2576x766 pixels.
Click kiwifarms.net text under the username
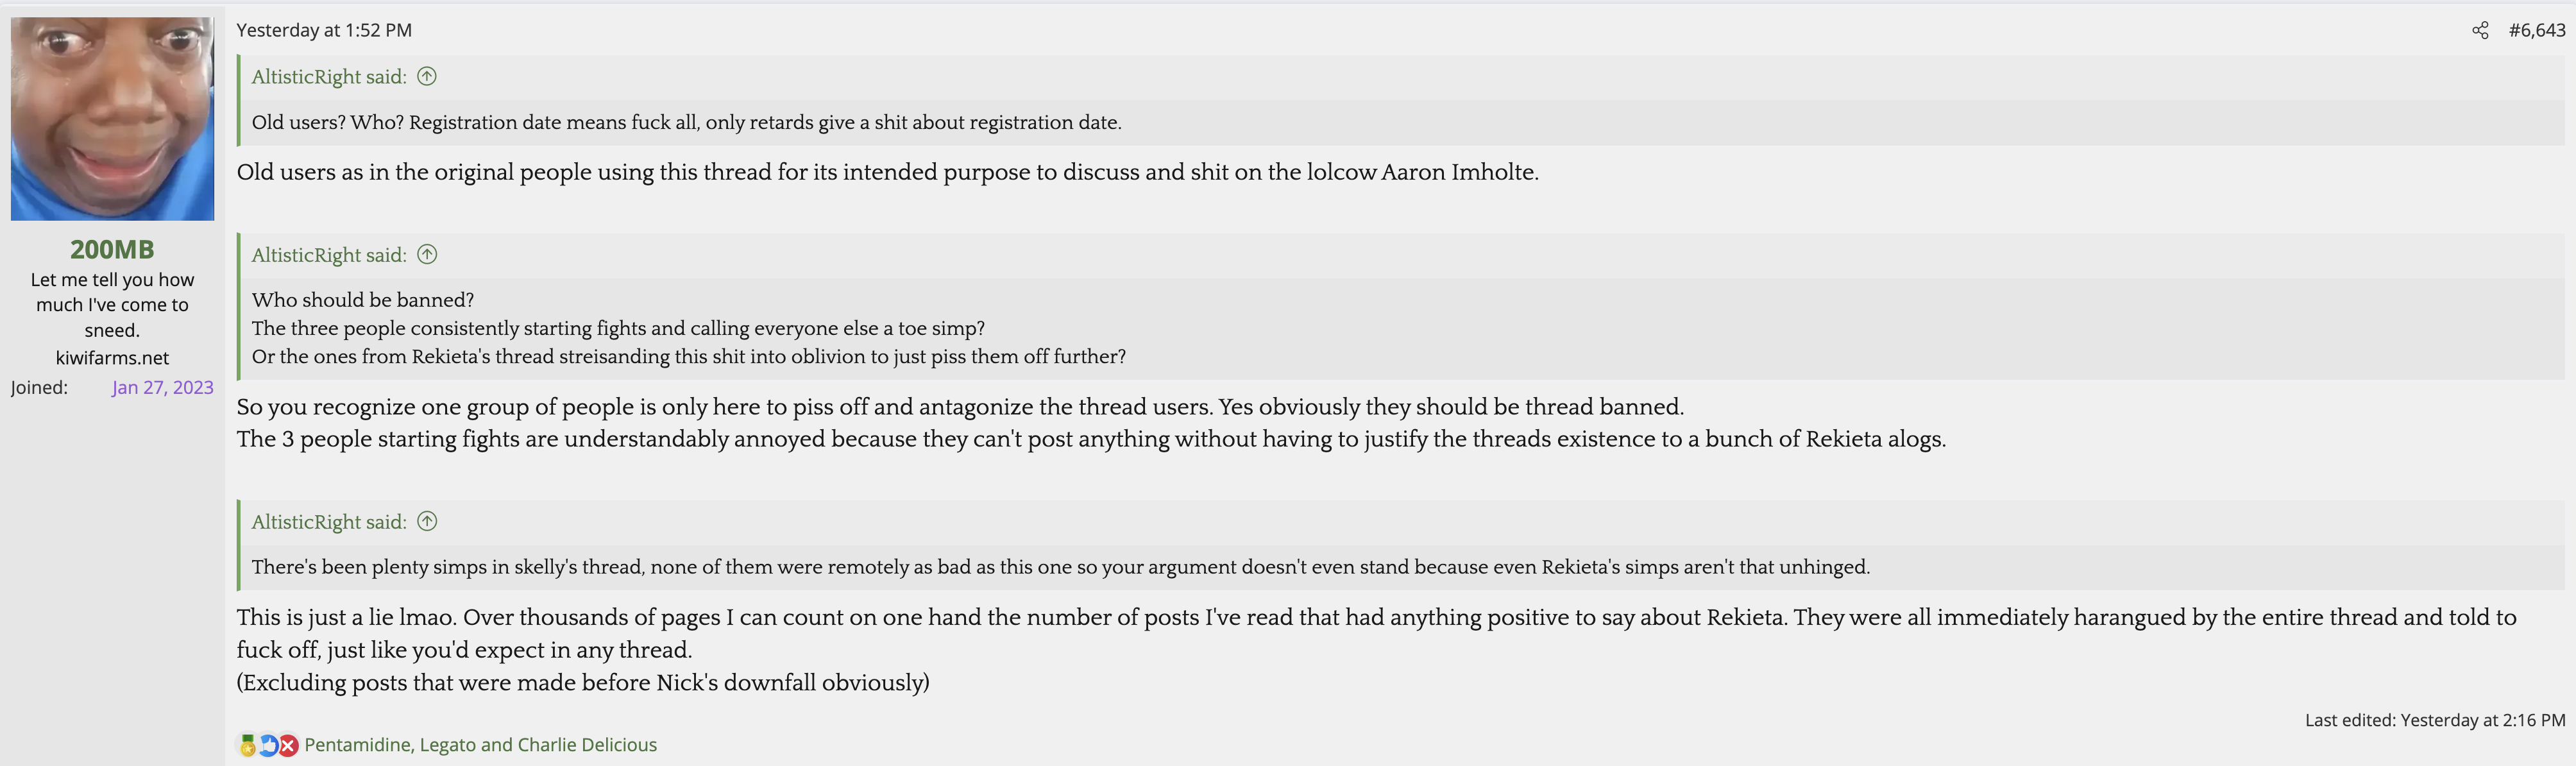(x=112, y=358)
